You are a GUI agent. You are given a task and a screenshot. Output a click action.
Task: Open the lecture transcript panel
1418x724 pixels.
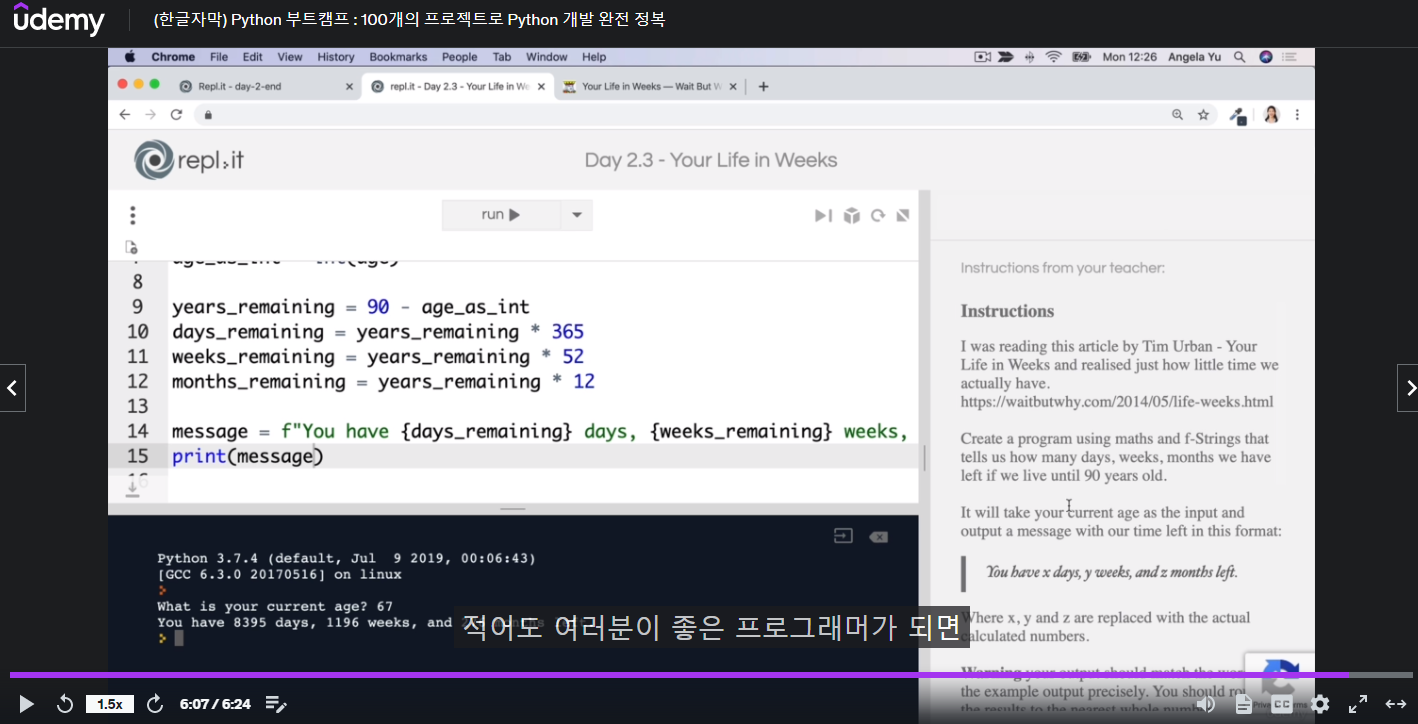click(x=1244, y=704)
